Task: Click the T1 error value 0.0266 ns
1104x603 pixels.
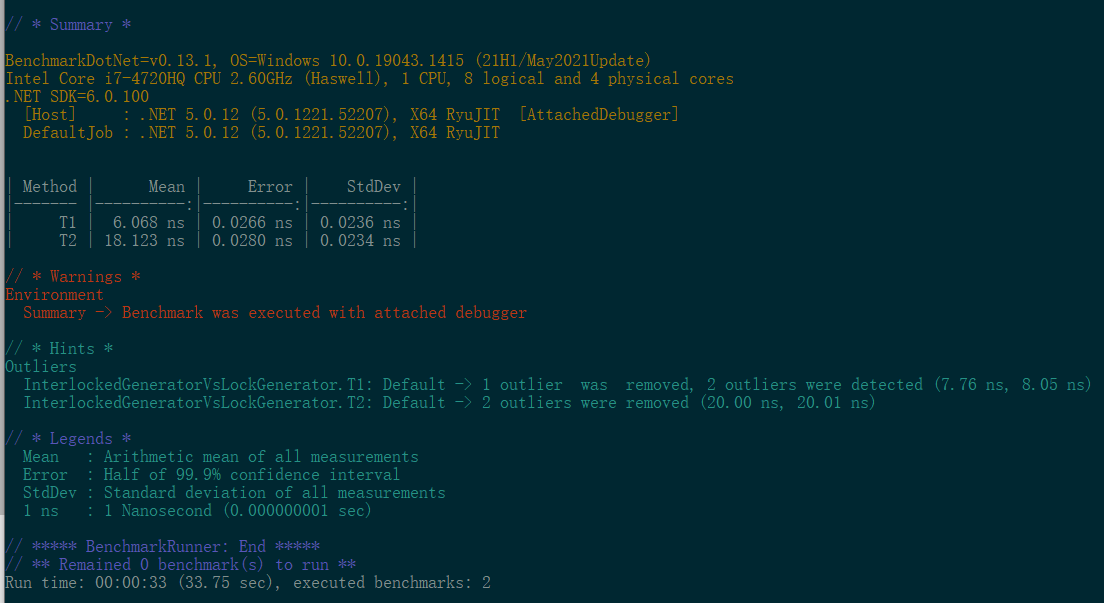Action: [x=252, y=223]
